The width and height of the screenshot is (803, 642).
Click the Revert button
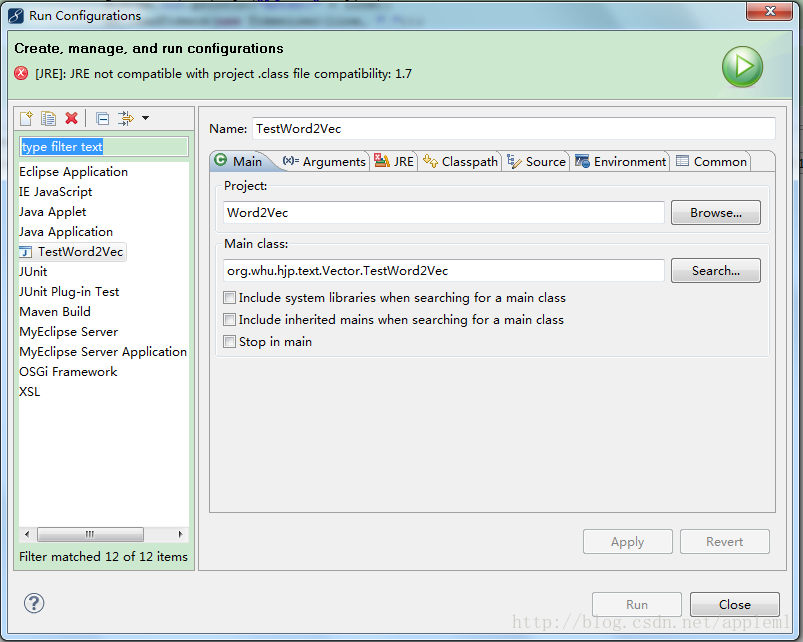tap(725, 542)
